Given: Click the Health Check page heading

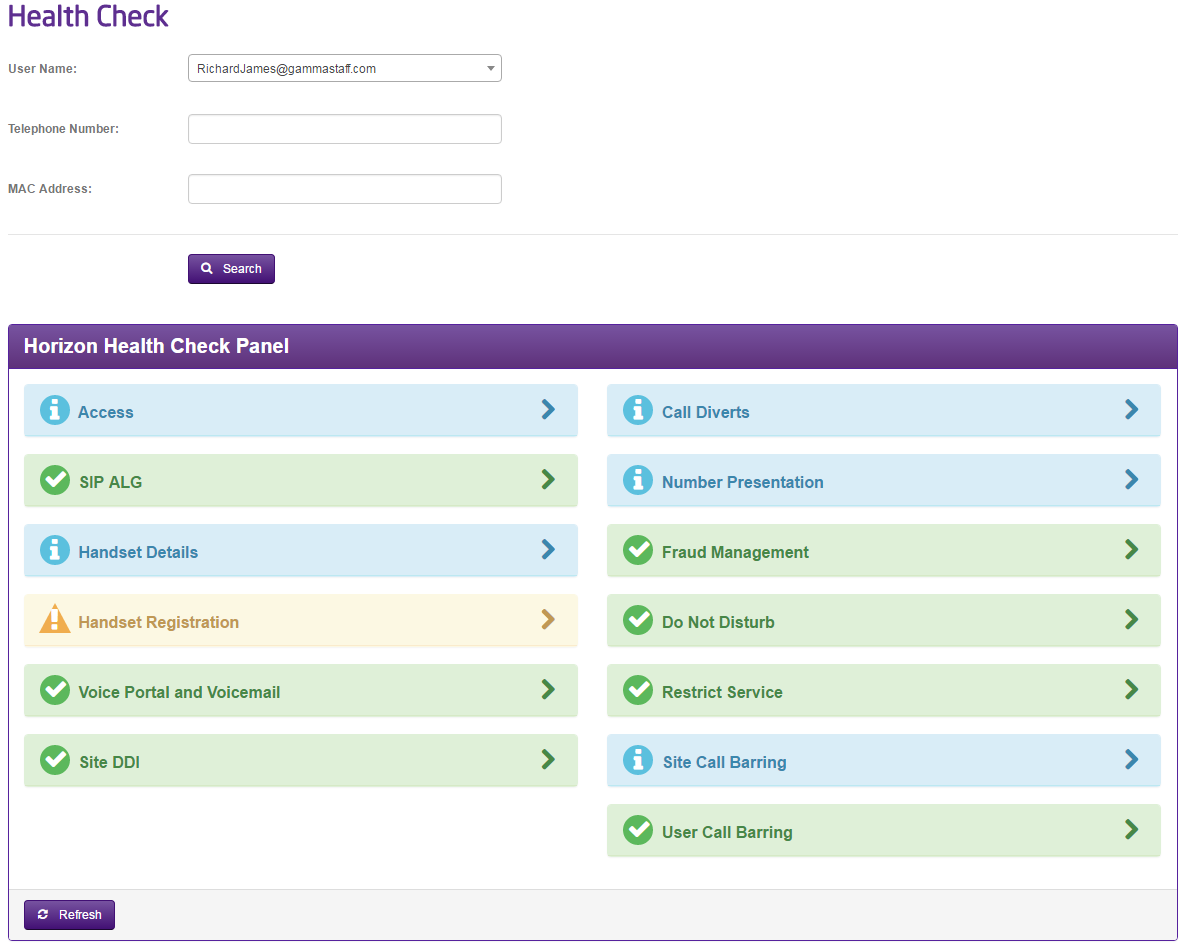Looking at the screenshot, I should coord(88,17).
